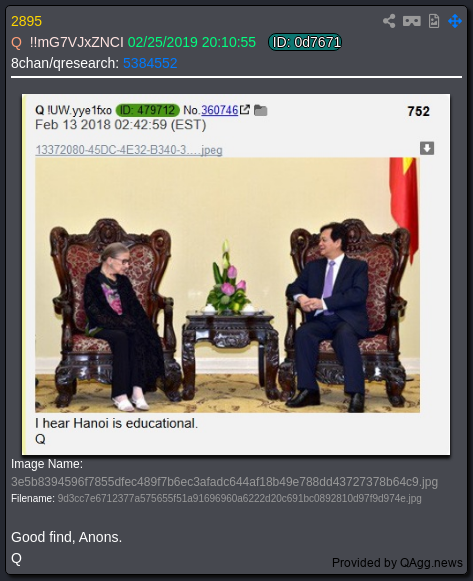
Task: Click the number 752 in the embedded post
Action: pyautogui.click(x=419, y=112)
